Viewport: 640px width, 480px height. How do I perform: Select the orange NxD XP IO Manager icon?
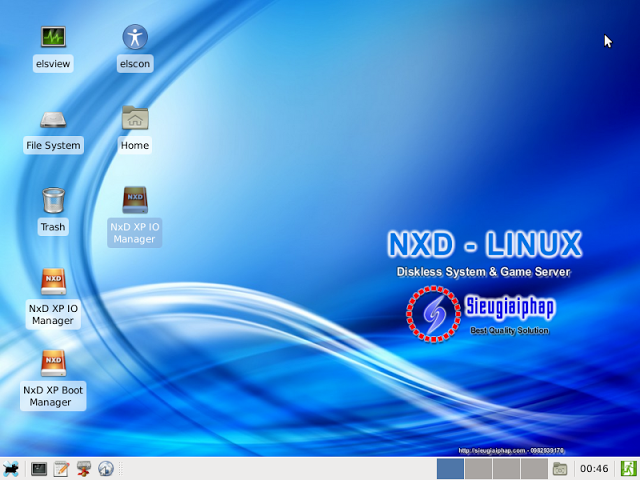click(x=53, y=282)
